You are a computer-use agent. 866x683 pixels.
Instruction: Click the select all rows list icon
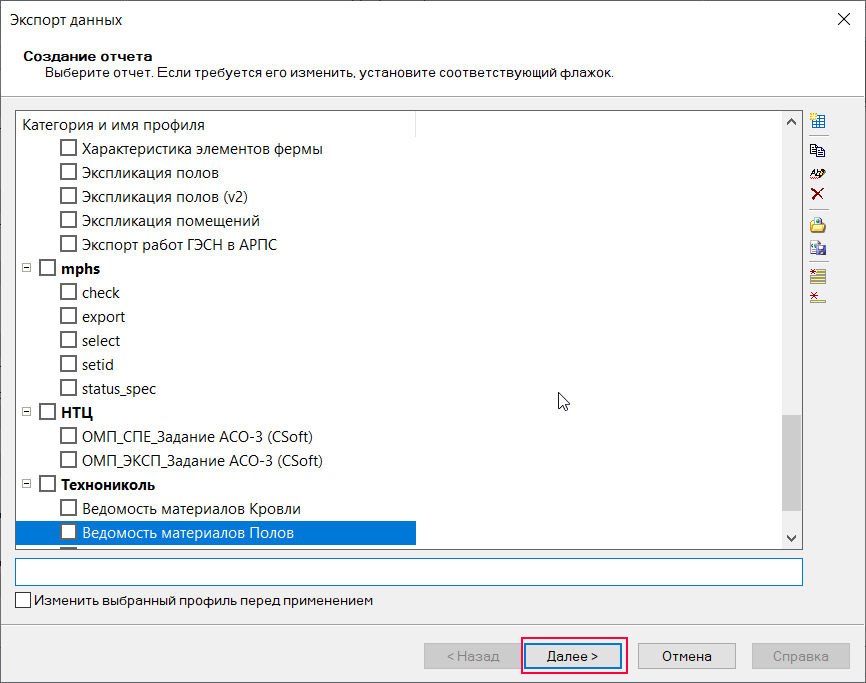coord(817,276)
